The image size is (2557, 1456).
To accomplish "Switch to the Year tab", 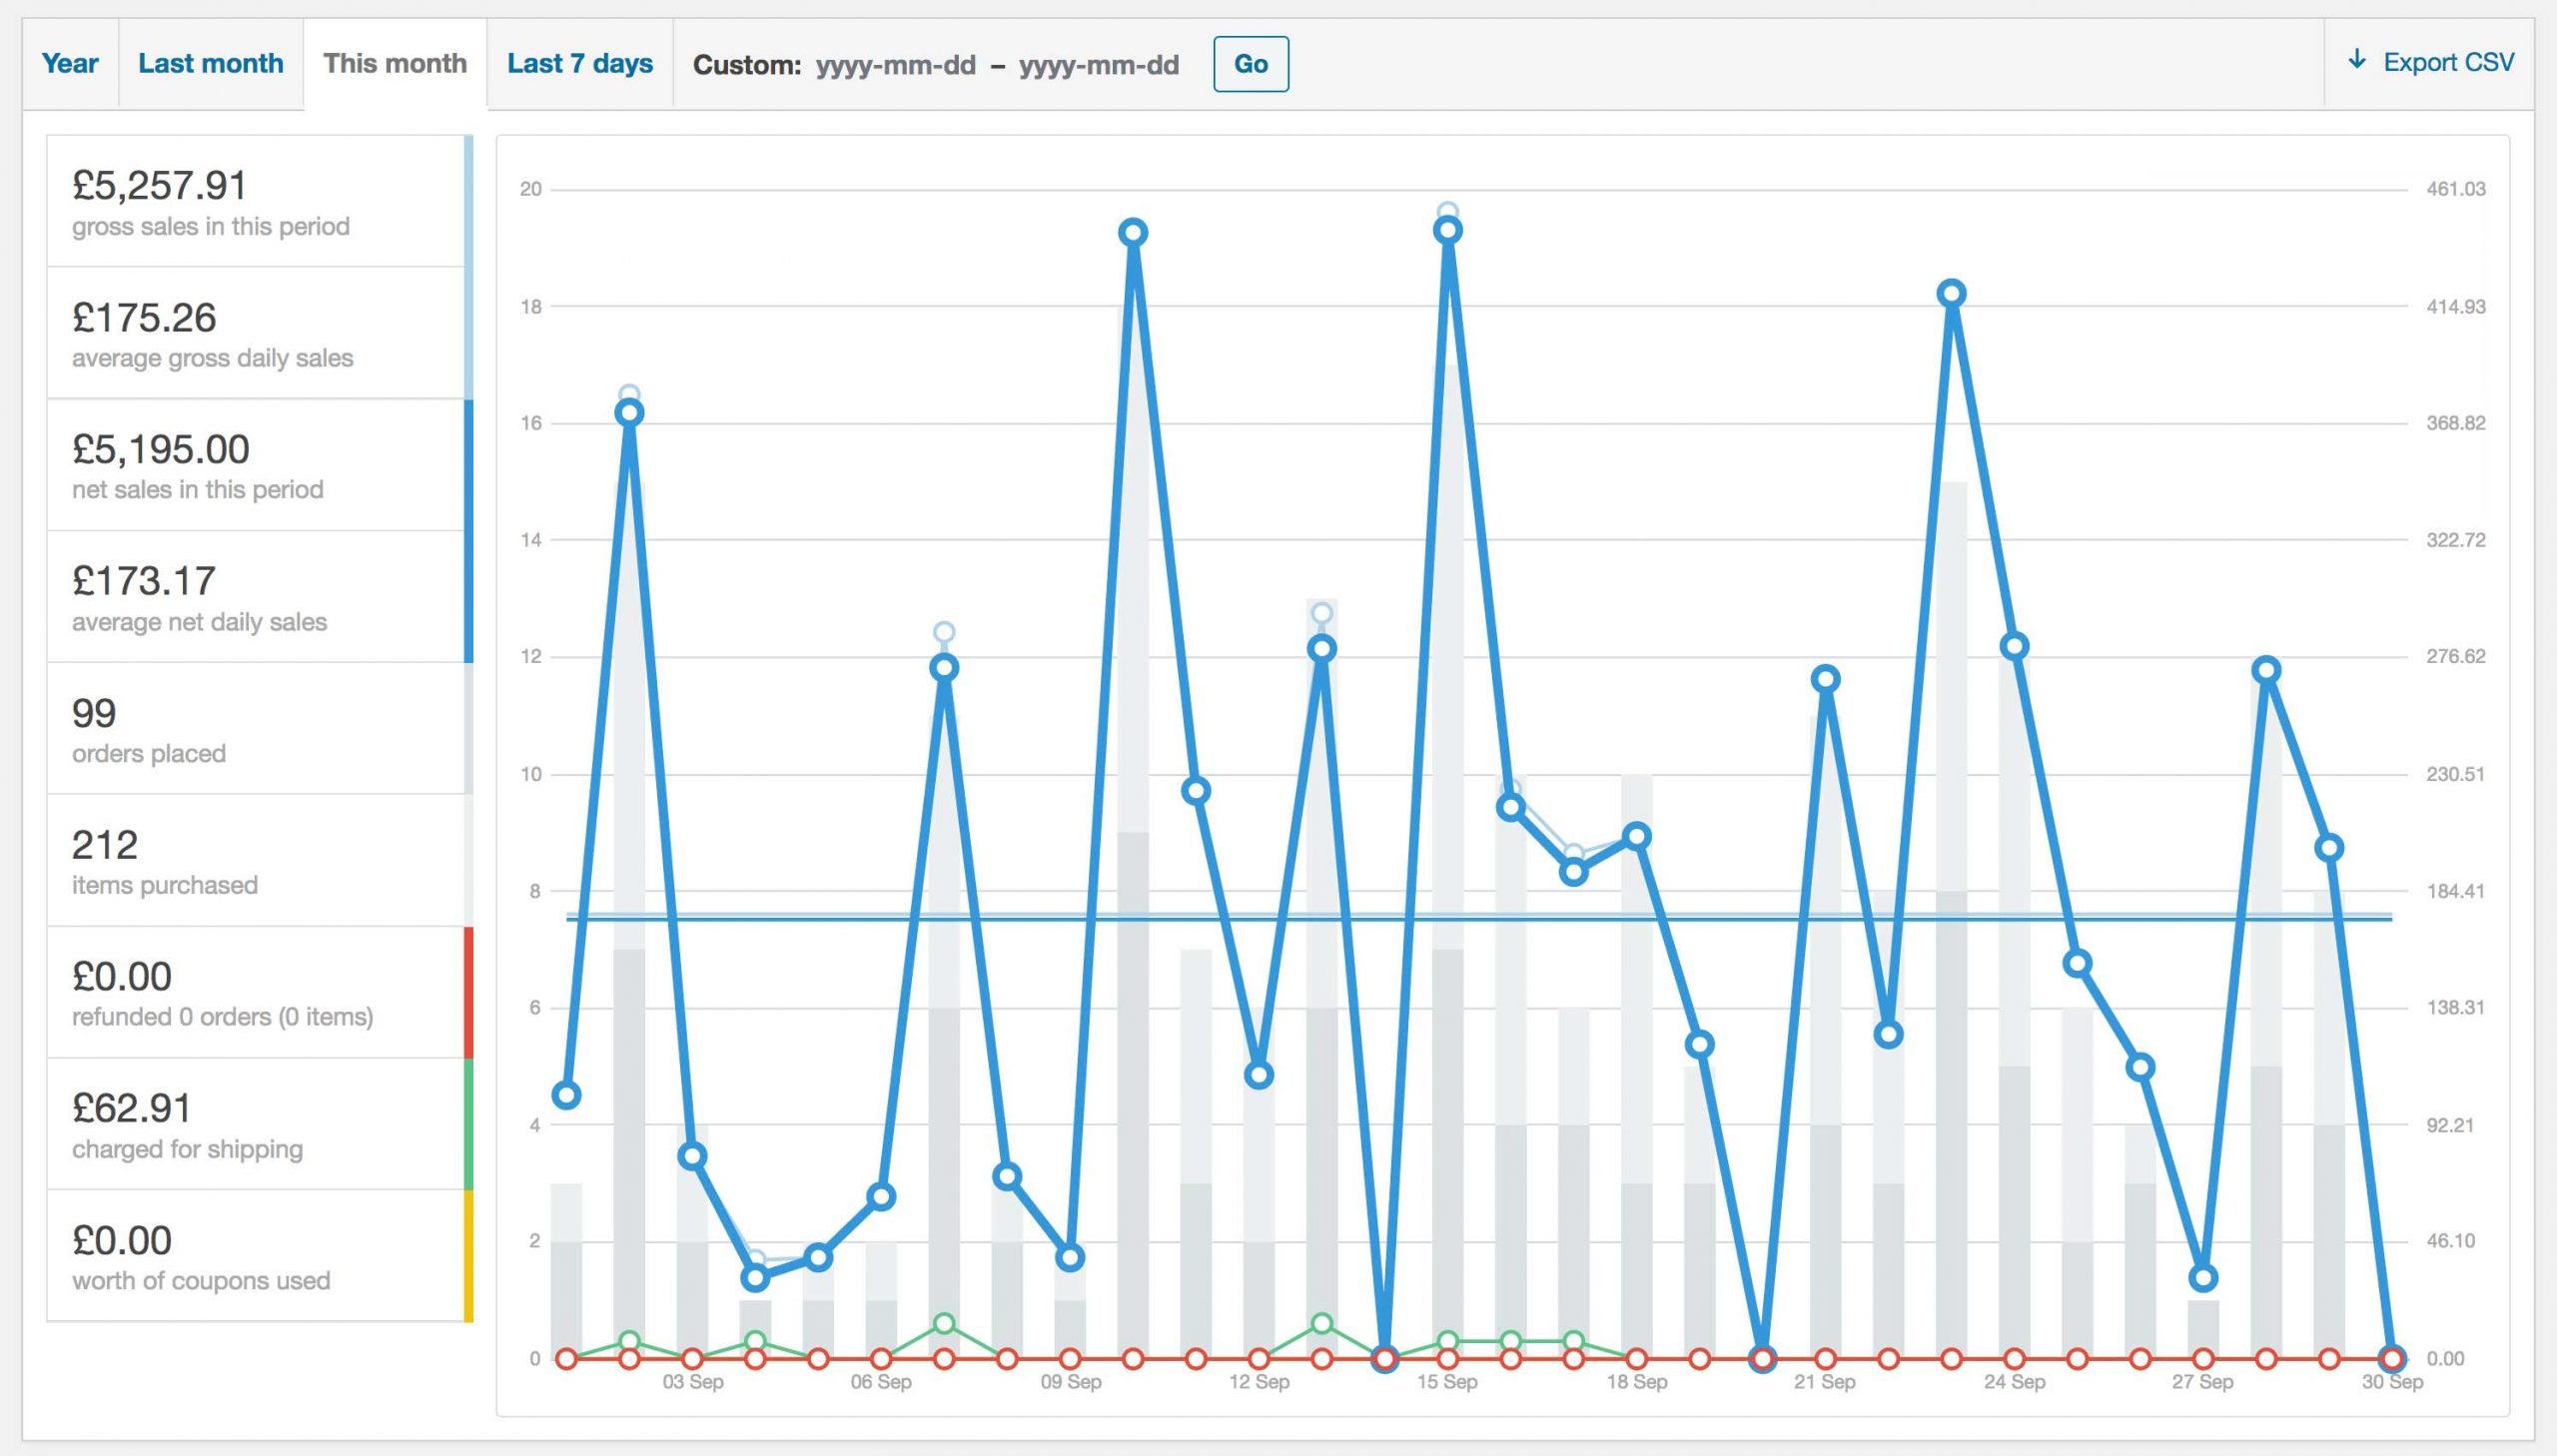I will 70,63.
